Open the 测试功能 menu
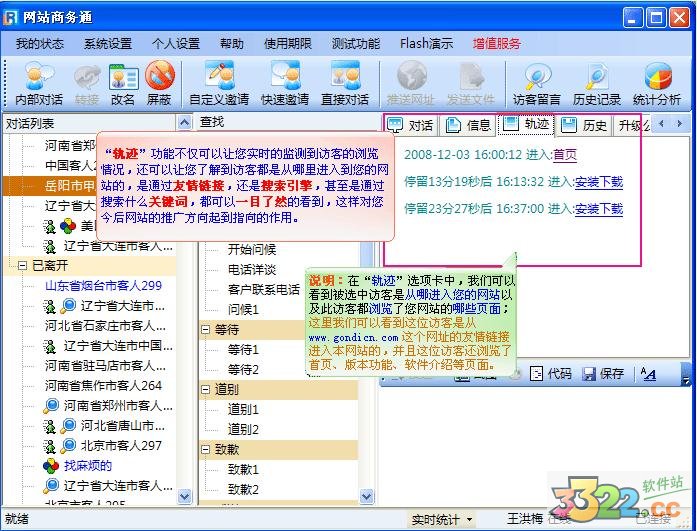The width and height of the screenshot is (697, 531). (x=356, y=44)
